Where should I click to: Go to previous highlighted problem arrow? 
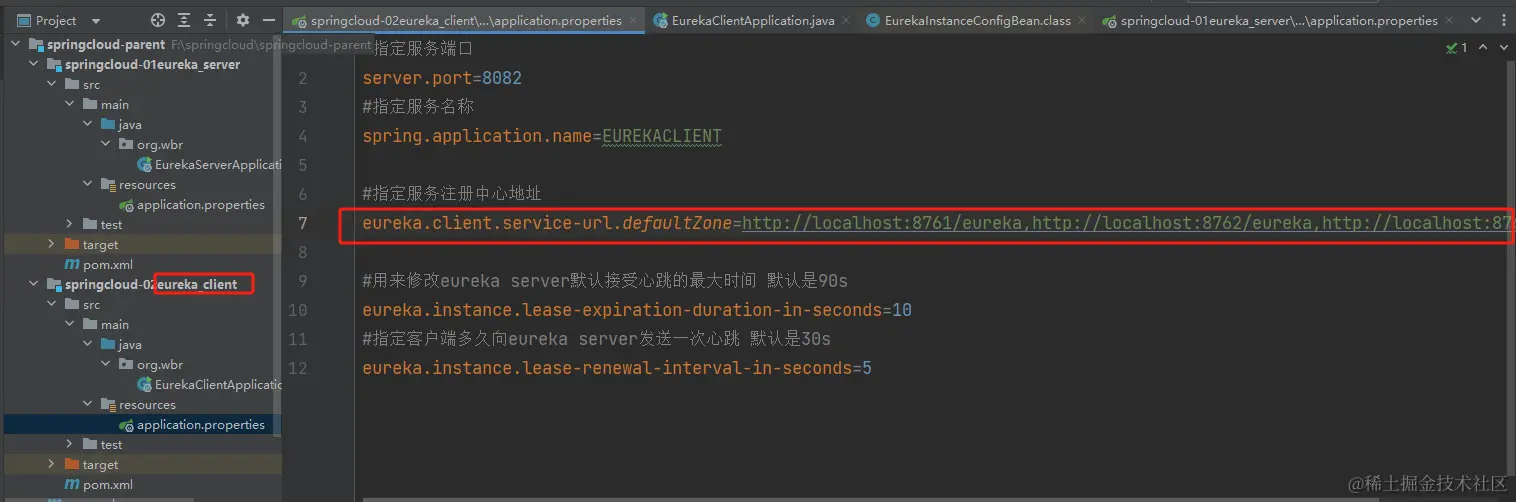(x=1482, y=47)
